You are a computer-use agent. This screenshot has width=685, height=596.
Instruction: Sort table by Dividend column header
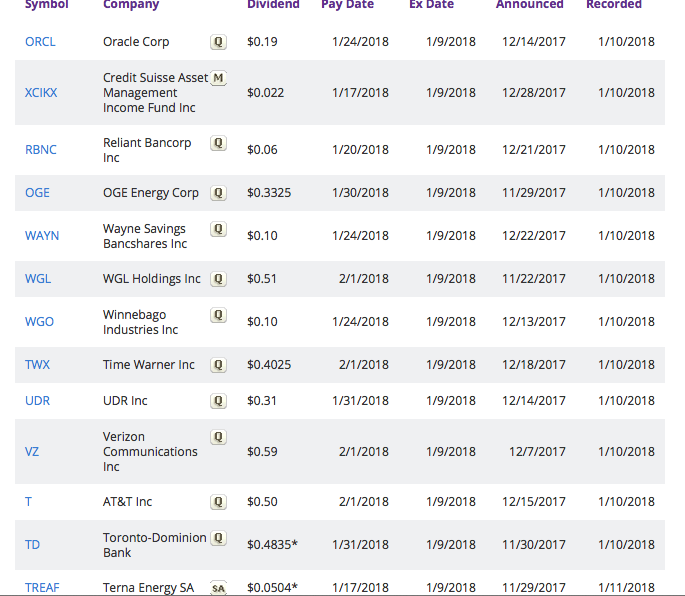click(273, 5)
